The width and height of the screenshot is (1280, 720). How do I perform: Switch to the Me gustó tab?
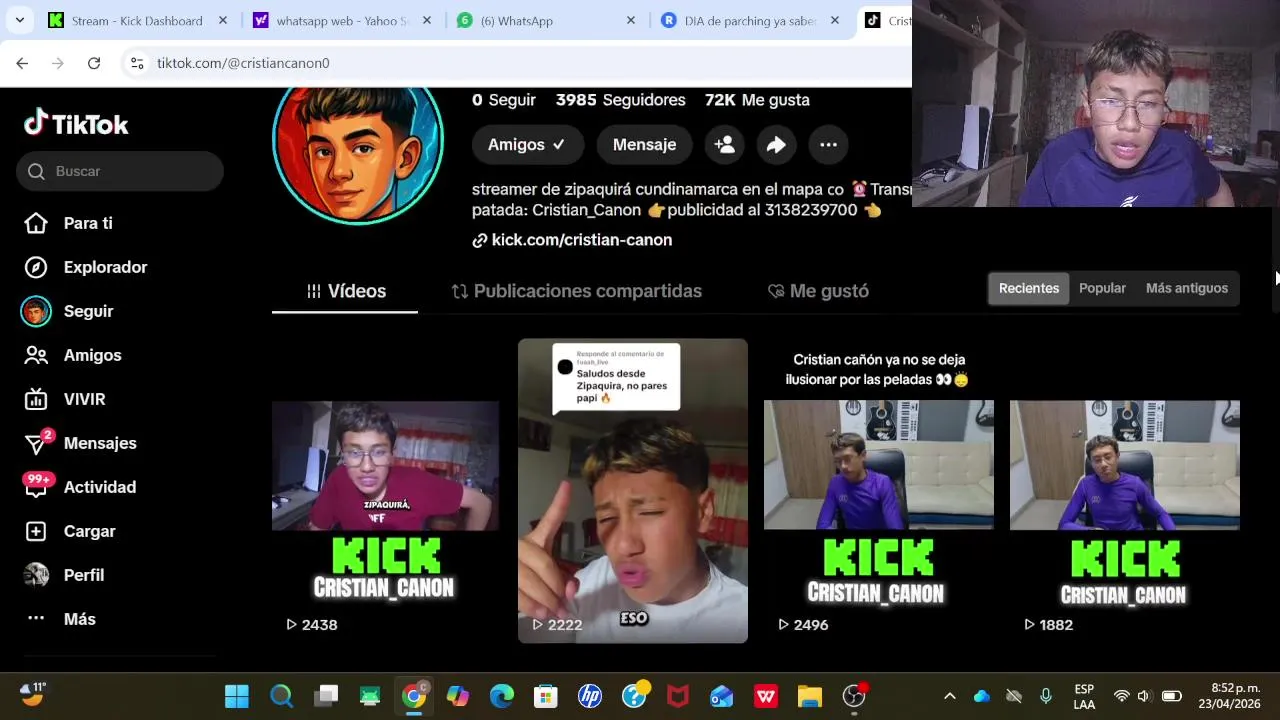coord(818,291)
